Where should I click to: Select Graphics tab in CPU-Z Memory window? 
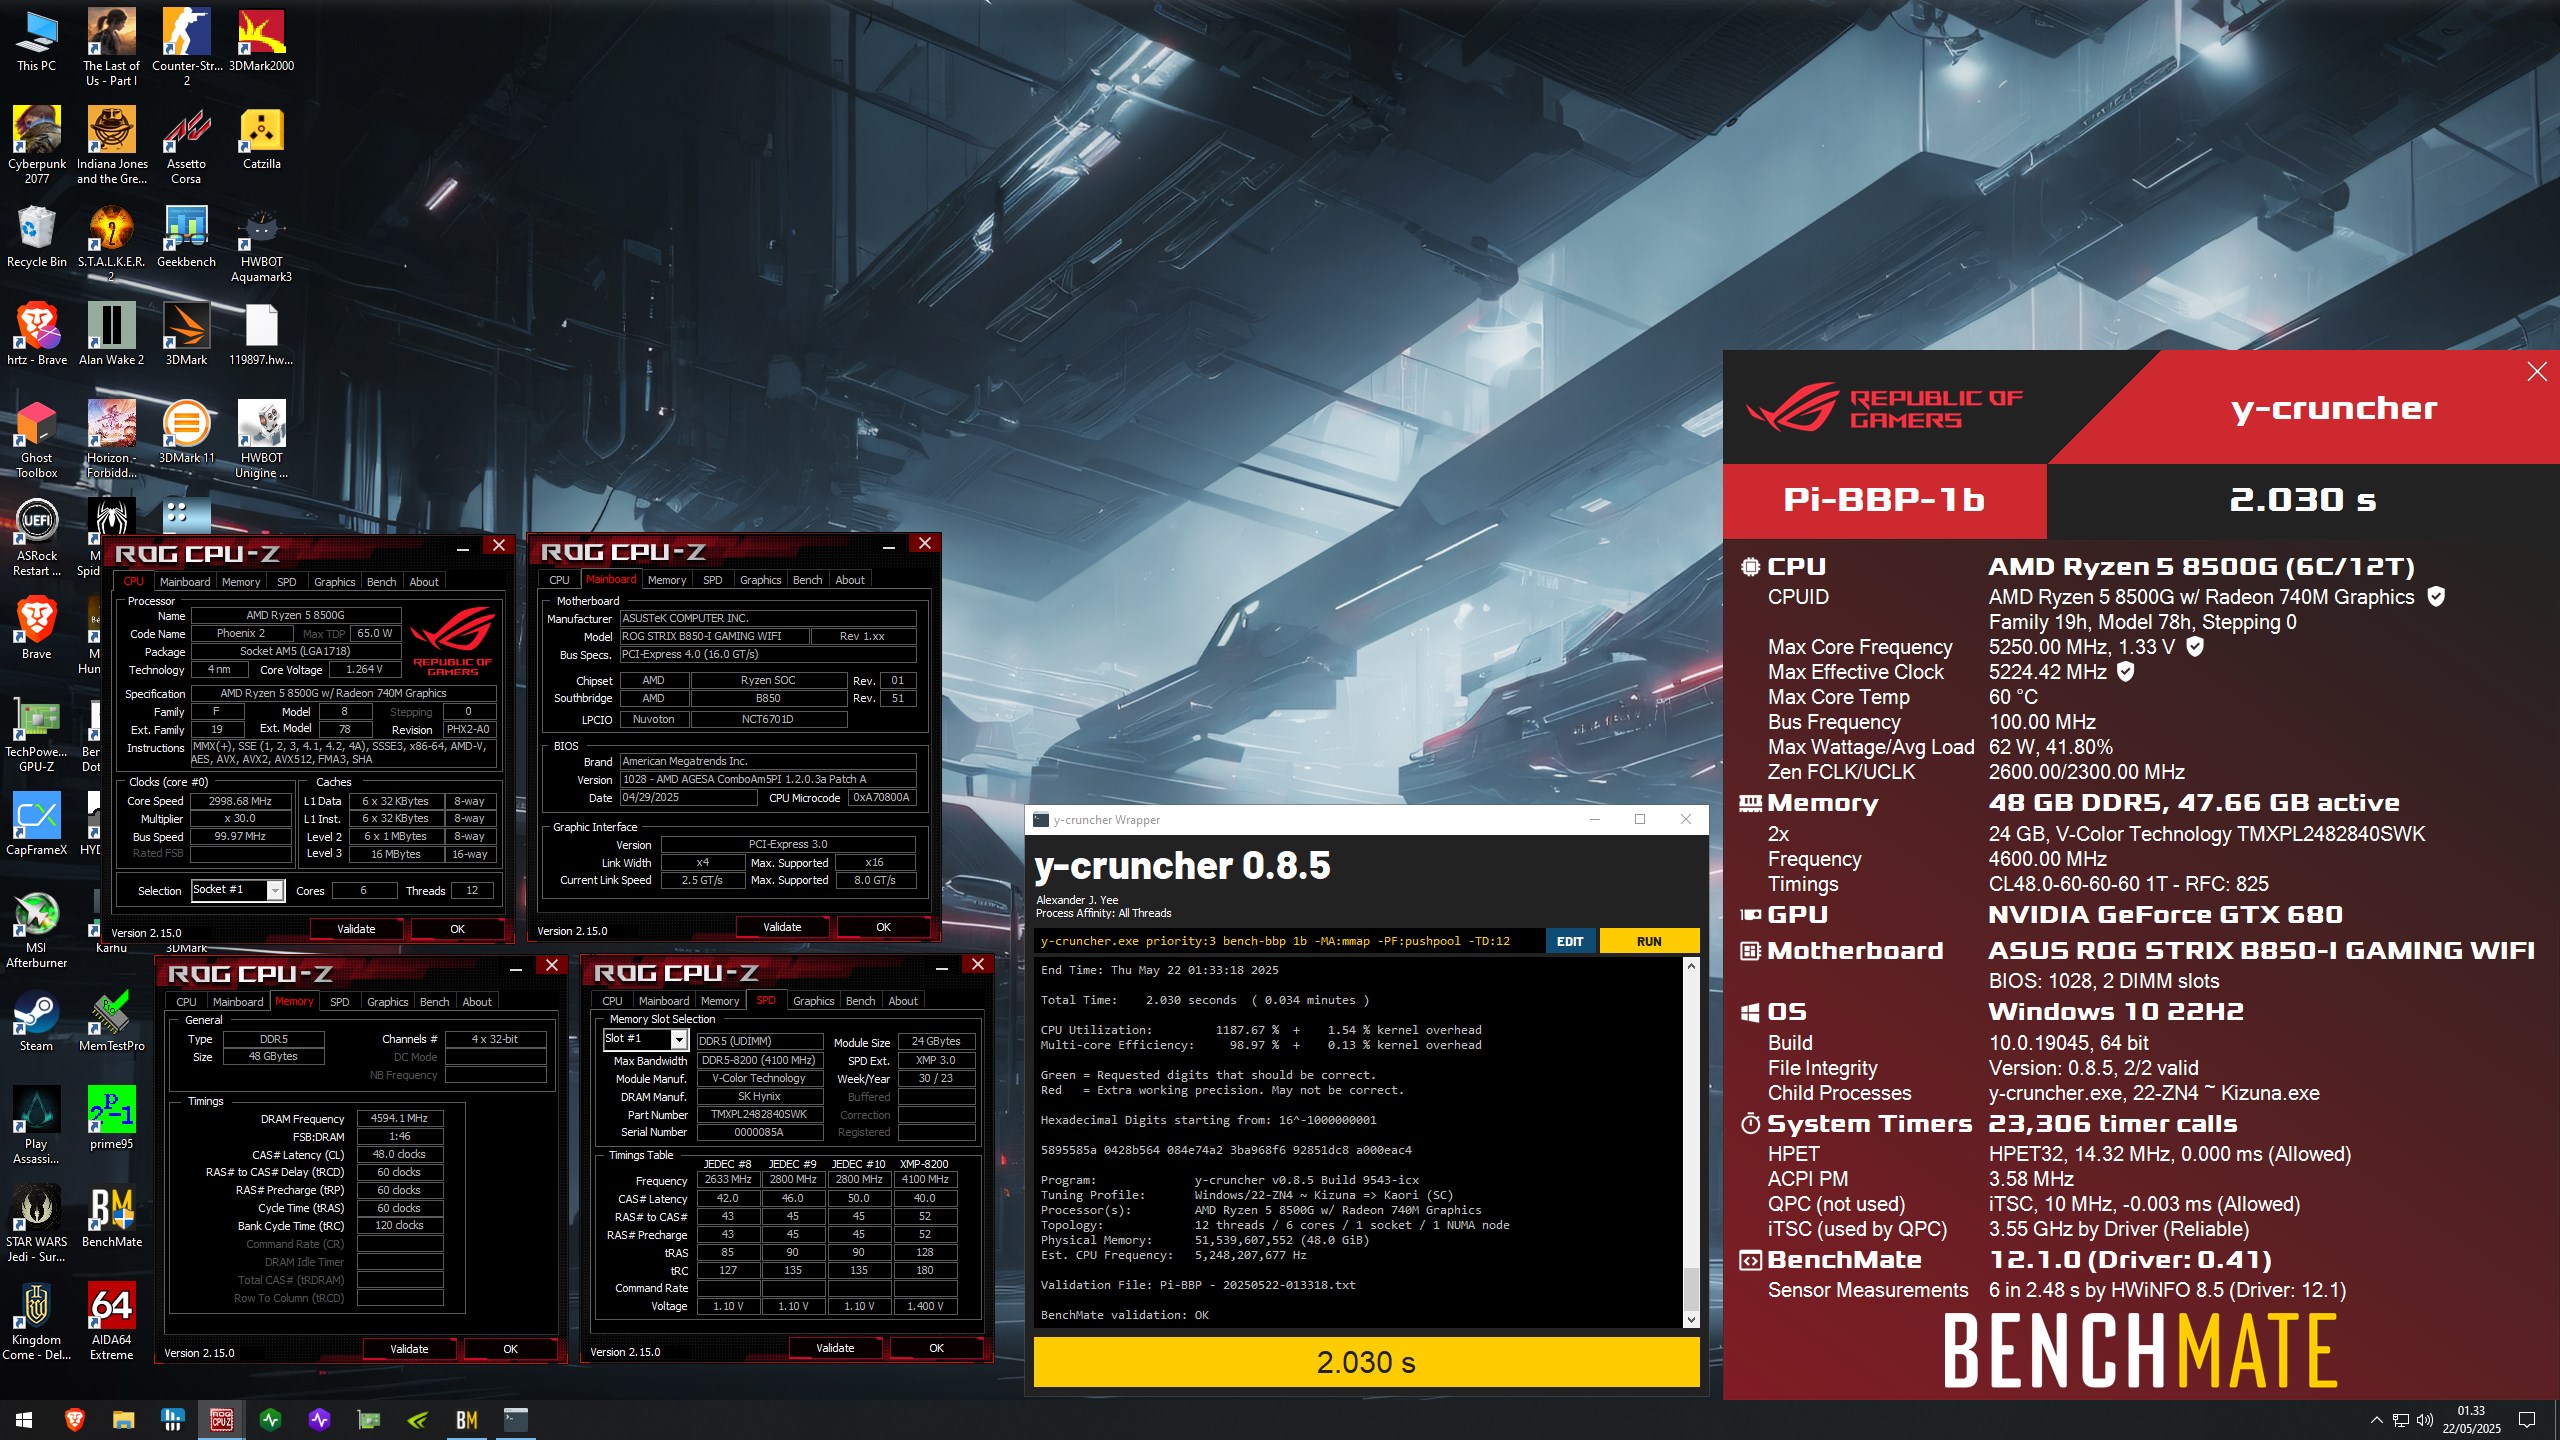click(x=387, y=1001)
